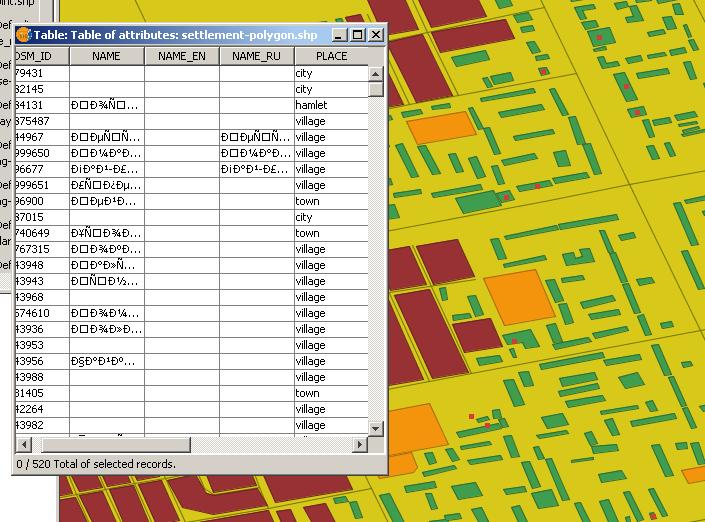The image size is (705, 522).
Task: Minimize the attribute table window
Action: click(340, 35)
